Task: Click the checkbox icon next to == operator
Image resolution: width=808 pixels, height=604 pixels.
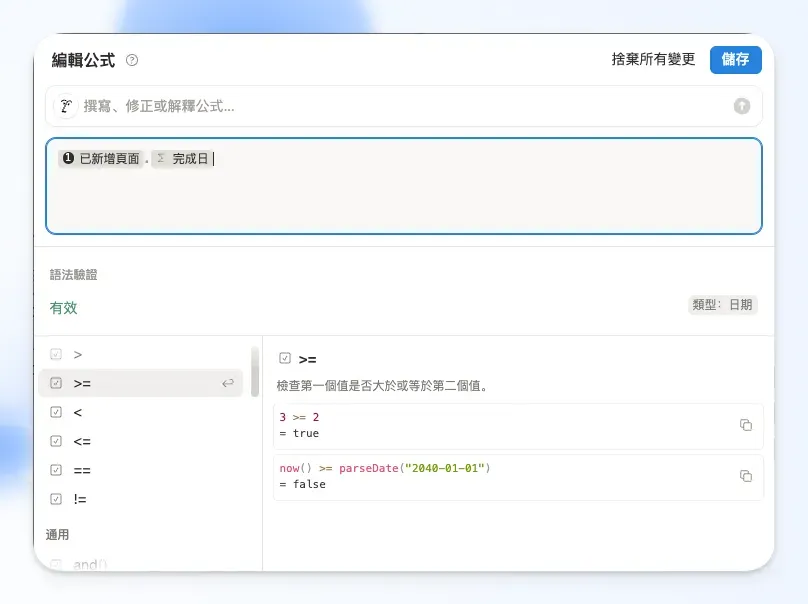Action: [56, 470]
